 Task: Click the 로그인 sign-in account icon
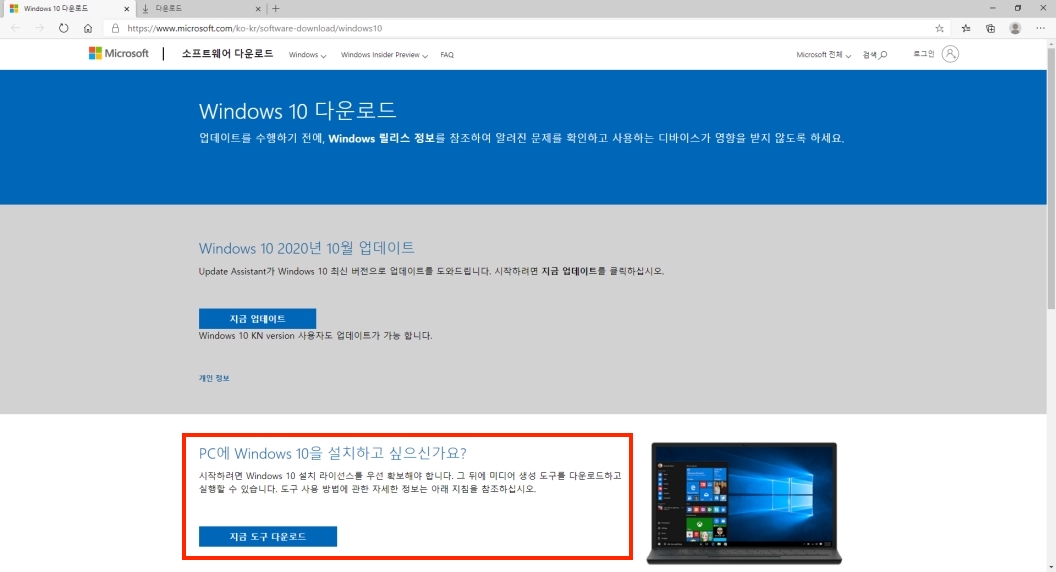point(950,54)
